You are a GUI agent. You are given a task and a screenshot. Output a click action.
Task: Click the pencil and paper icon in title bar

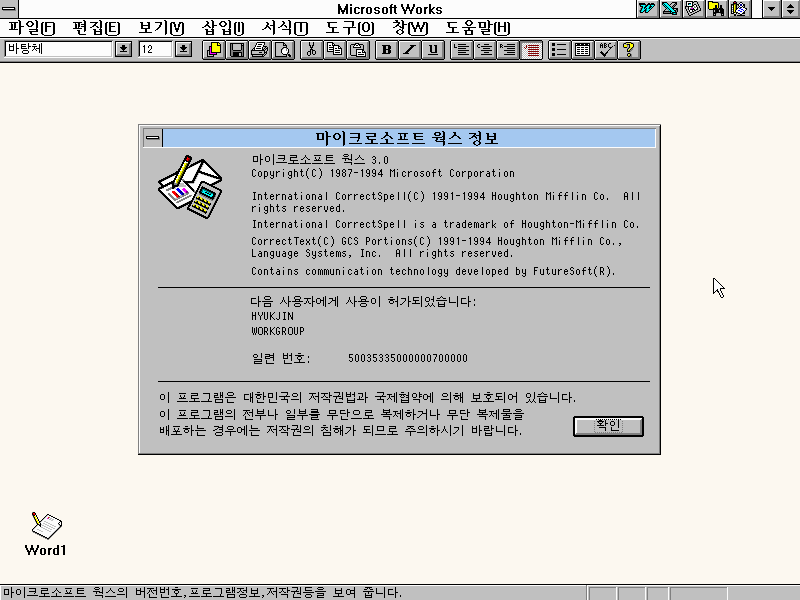(x=739, y=9)
